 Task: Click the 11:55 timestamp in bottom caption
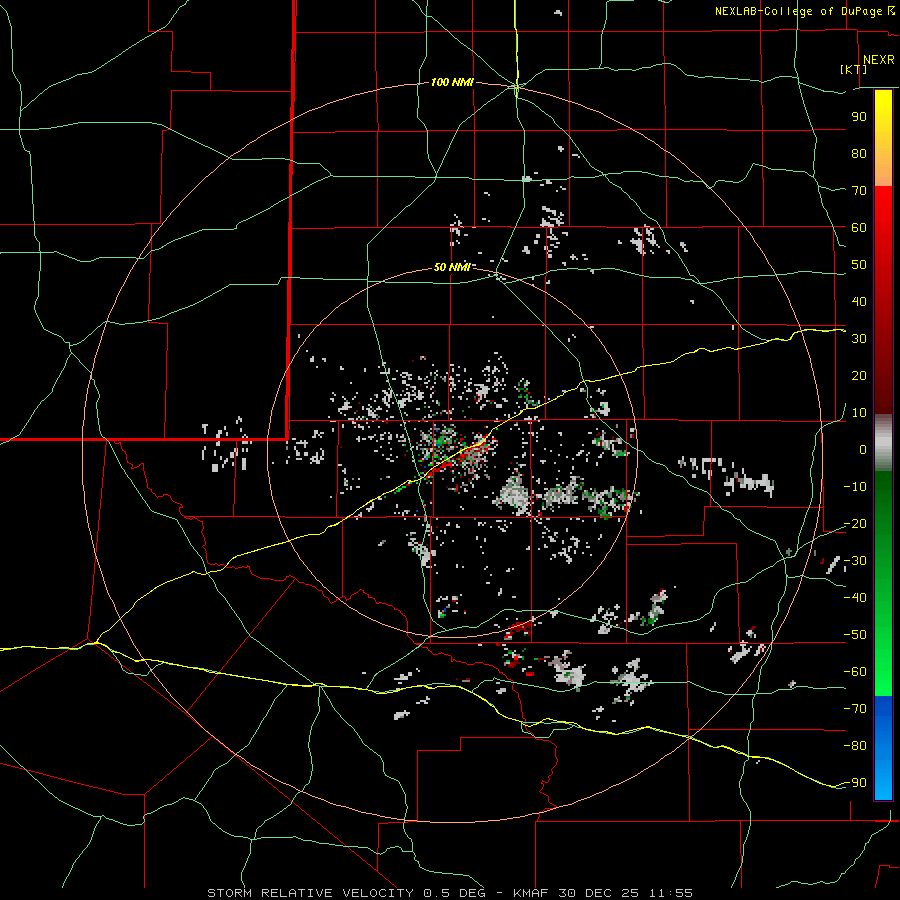670,893
